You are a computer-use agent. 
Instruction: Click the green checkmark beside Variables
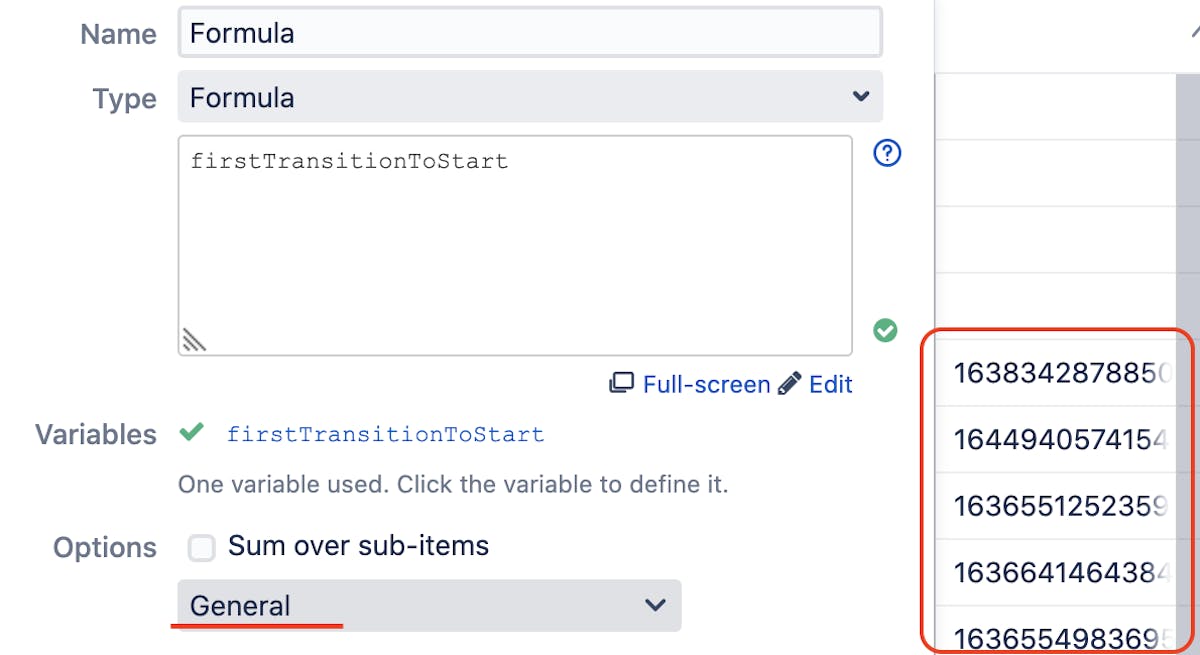click(191, 434)
